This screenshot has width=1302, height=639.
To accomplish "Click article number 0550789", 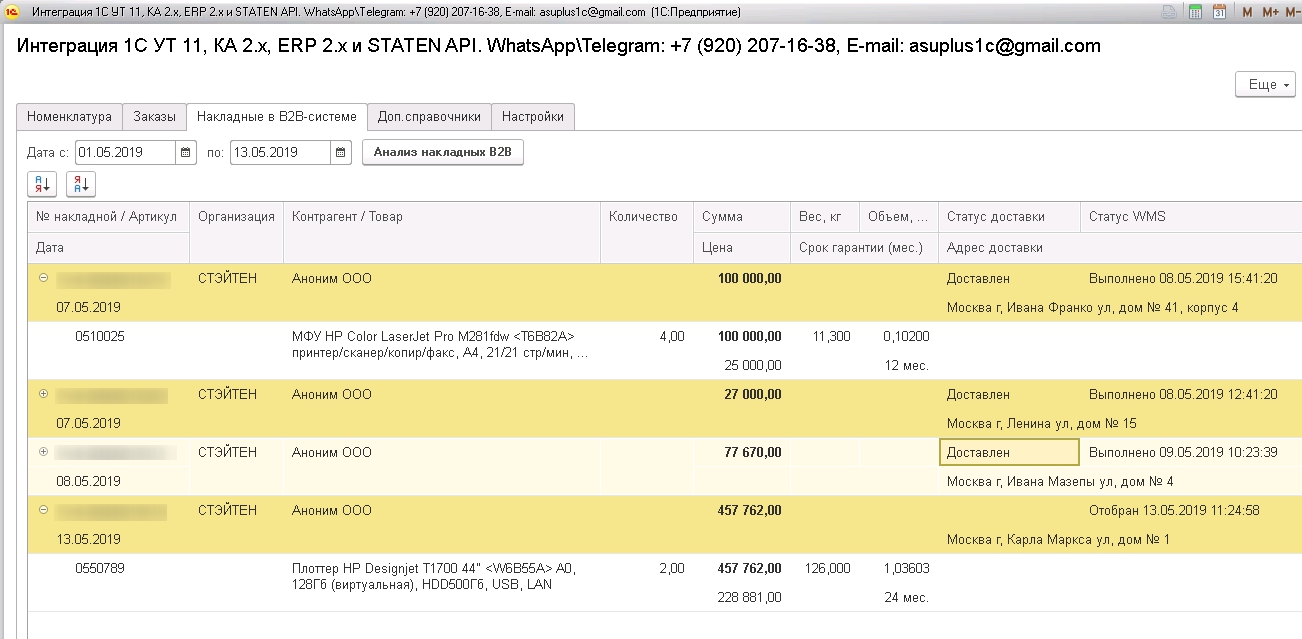I will 100,568.
